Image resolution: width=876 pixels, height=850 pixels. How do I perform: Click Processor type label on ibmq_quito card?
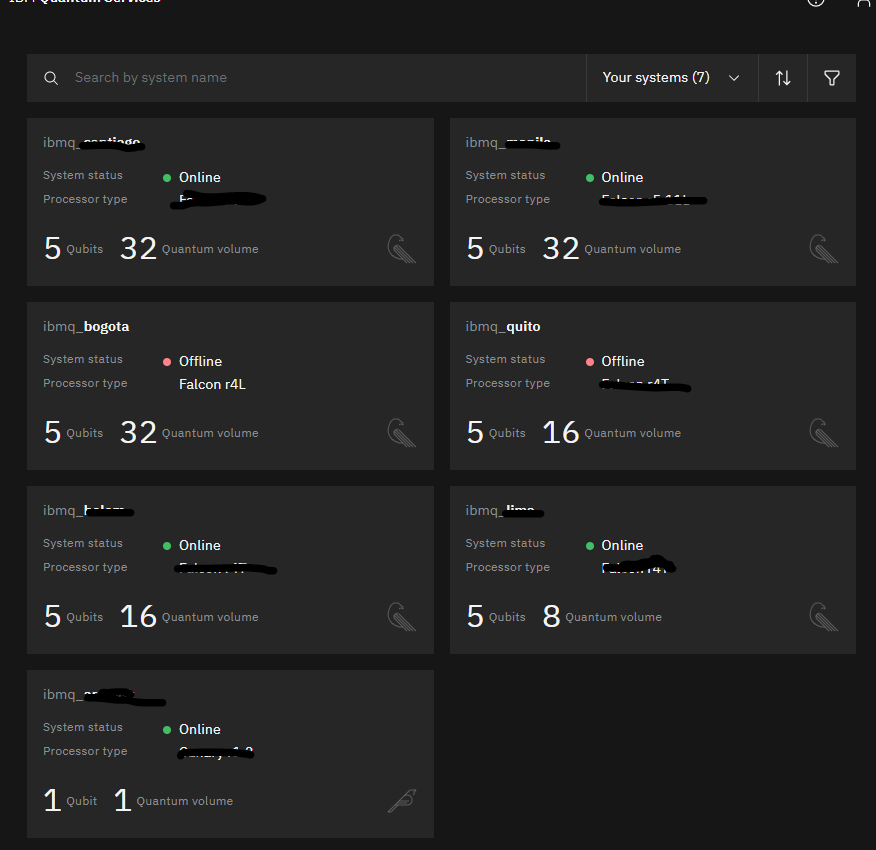(x=507, y=383)
